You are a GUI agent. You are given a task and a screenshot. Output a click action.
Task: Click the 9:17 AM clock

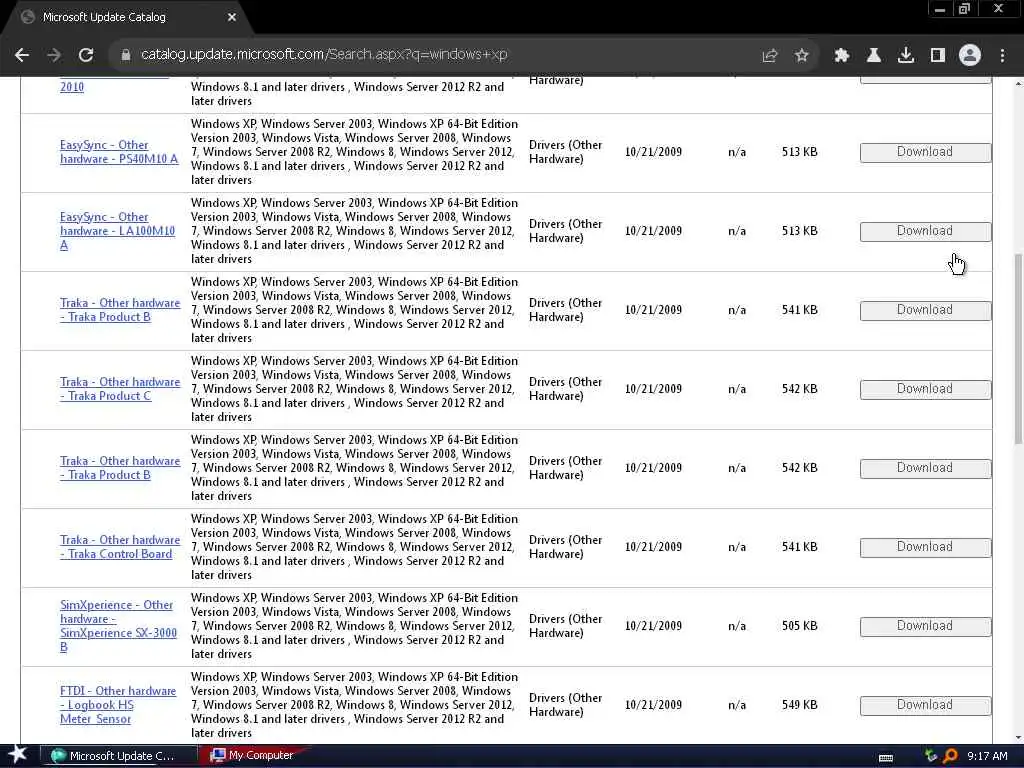[987, 756]
